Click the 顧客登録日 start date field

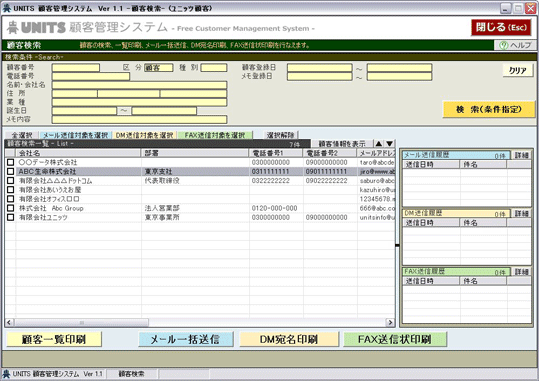click(320, 68)
